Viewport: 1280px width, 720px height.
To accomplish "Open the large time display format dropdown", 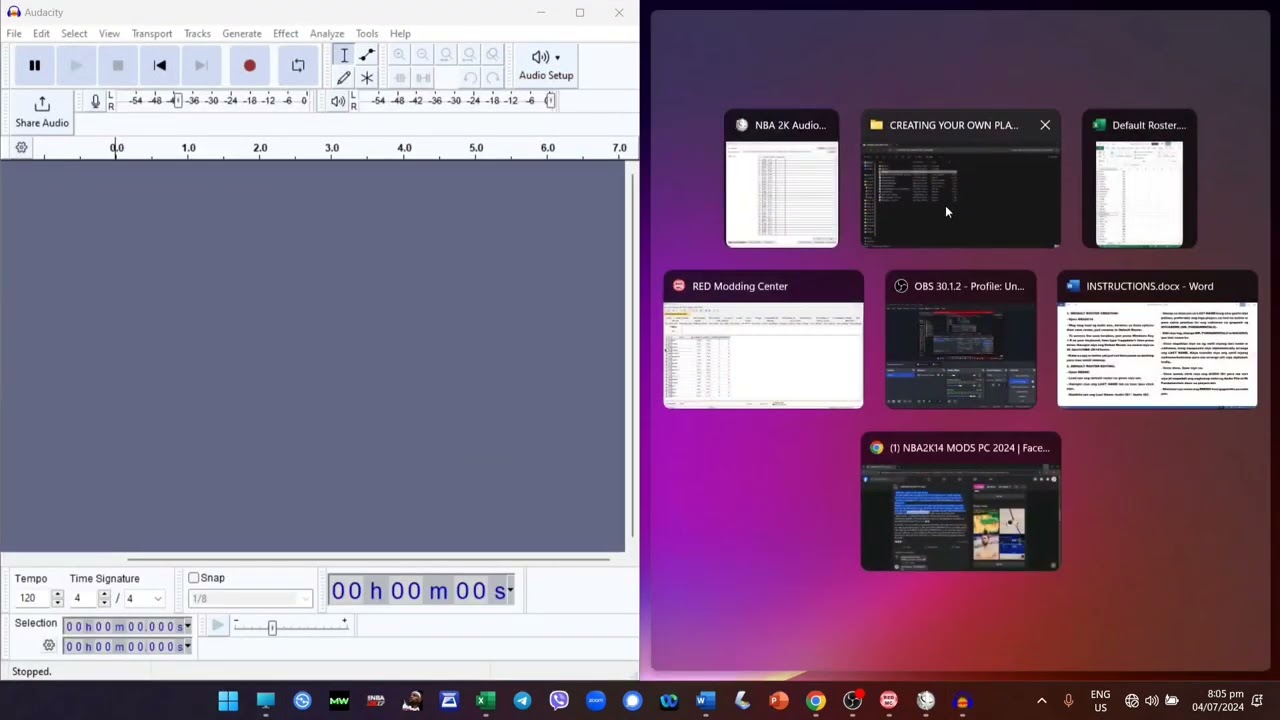I will click(x=510, y=591).
